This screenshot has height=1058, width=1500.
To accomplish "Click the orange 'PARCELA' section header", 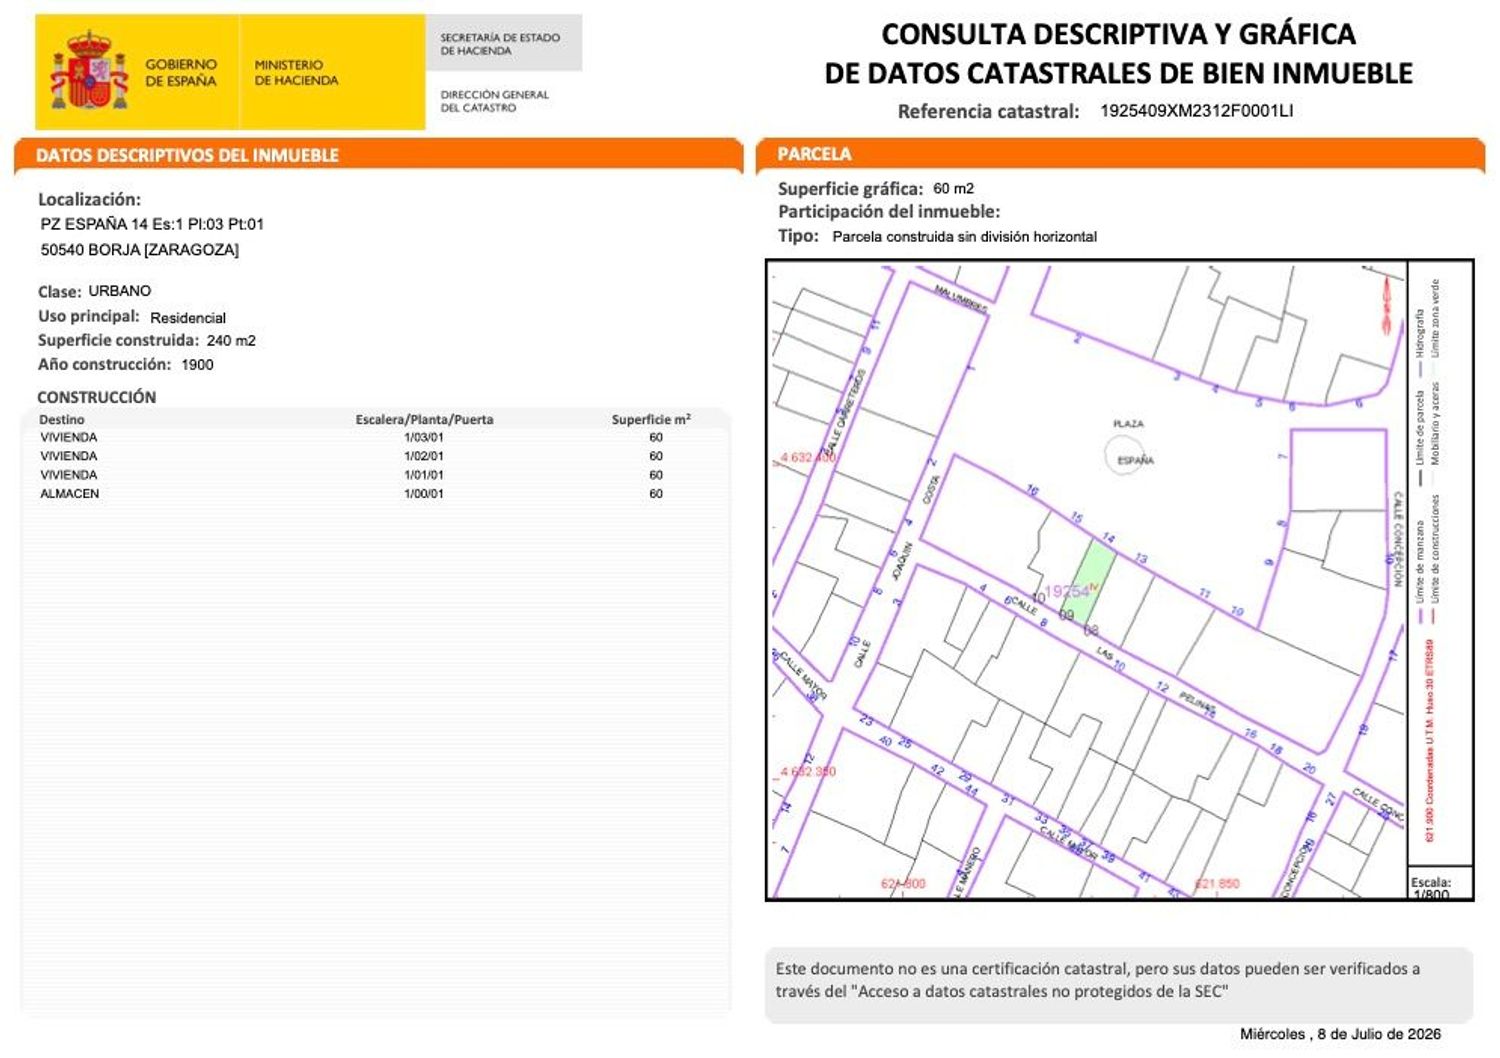I will [x=814, y=154].
